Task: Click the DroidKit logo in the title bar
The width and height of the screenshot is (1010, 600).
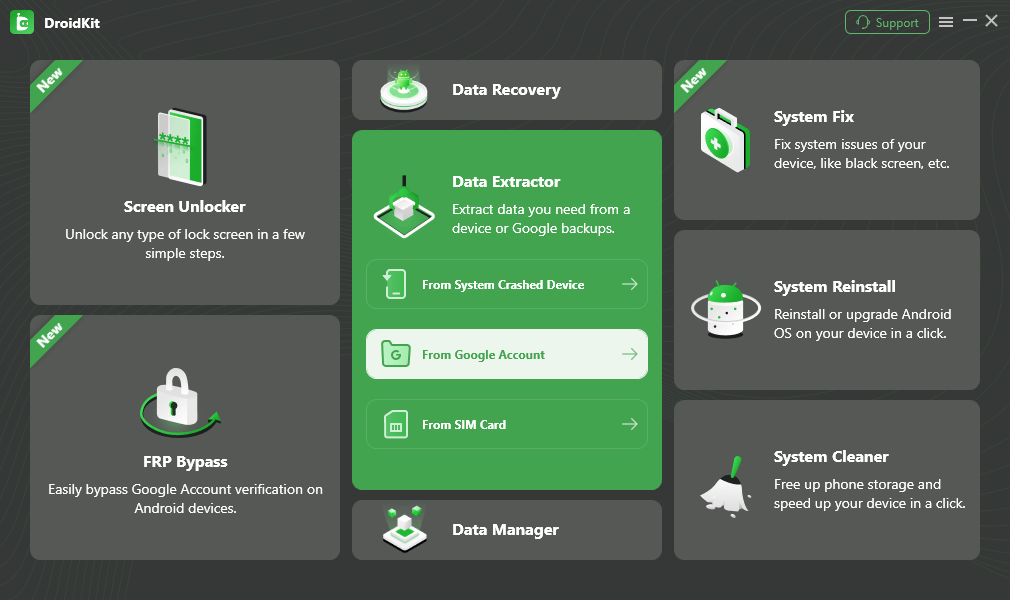Action: [21, 21]
